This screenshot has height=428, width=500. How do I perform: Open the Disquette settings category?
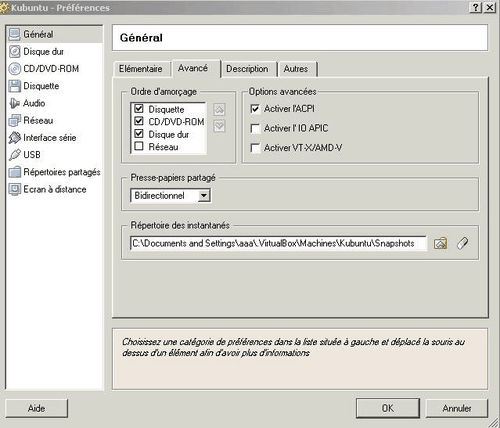coord(41,86)
